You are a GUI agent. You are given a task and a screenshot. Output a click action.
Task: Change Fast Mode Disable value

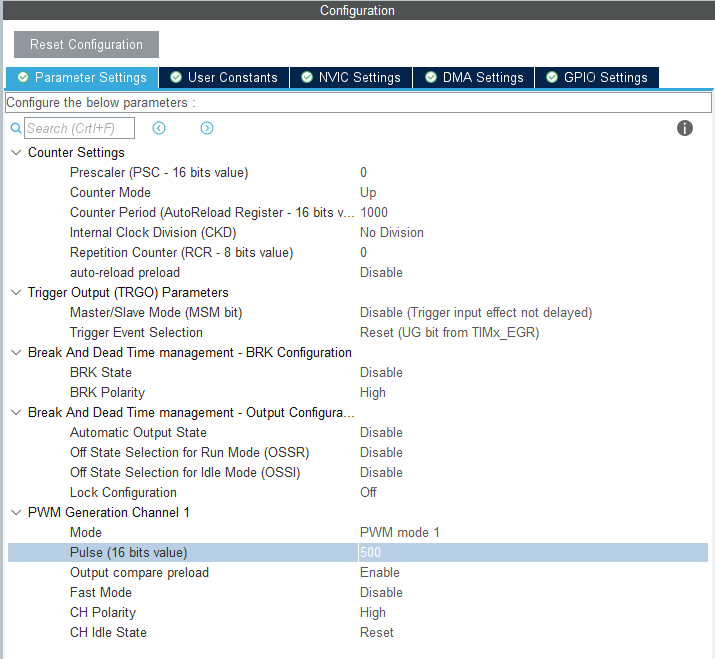tap(381, 592)
